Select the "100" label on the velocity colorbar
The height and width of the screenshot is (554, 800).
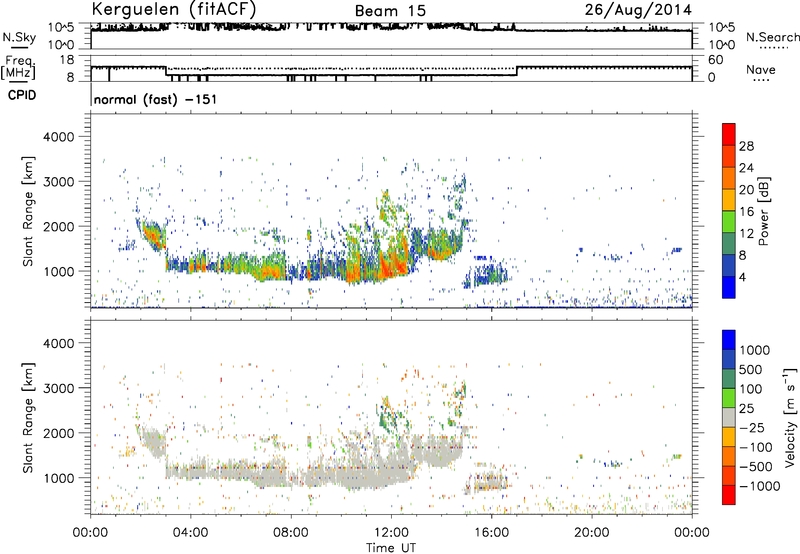[751, 389]
